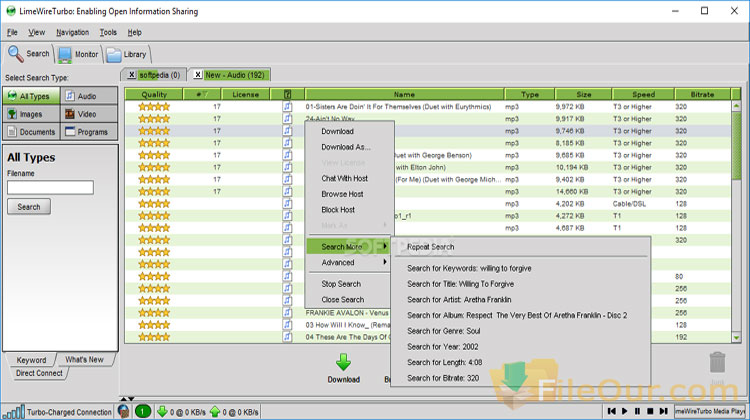Sort results by Name column
Screen dimensions: 750x420
pos(404,94)
